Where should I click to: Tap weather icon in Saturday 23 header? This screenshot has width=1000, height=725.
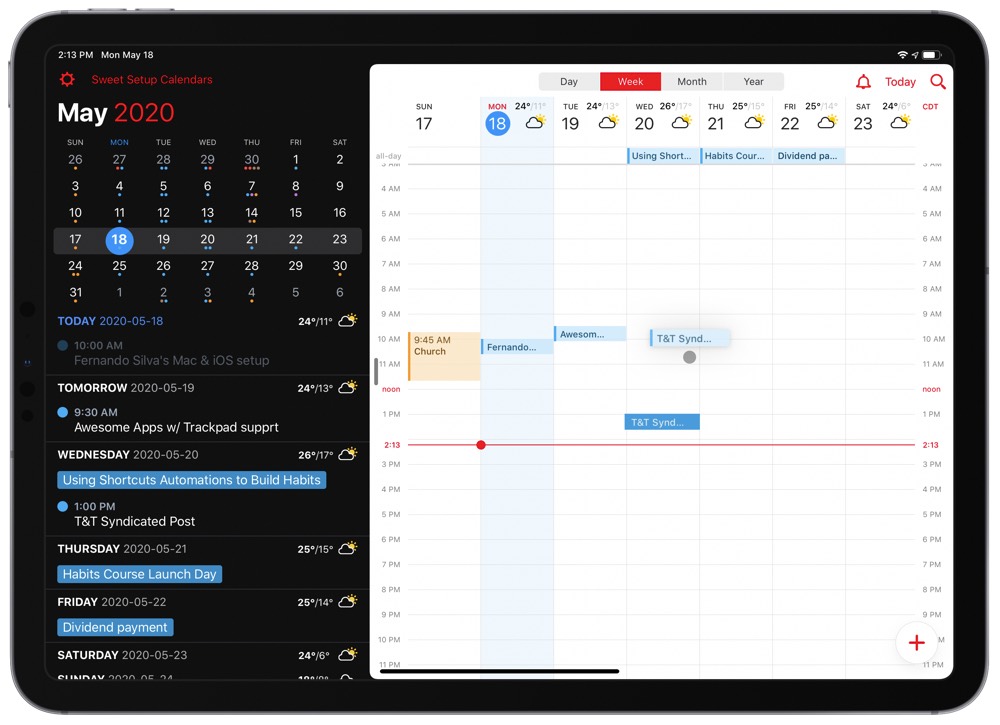(900, 123)
